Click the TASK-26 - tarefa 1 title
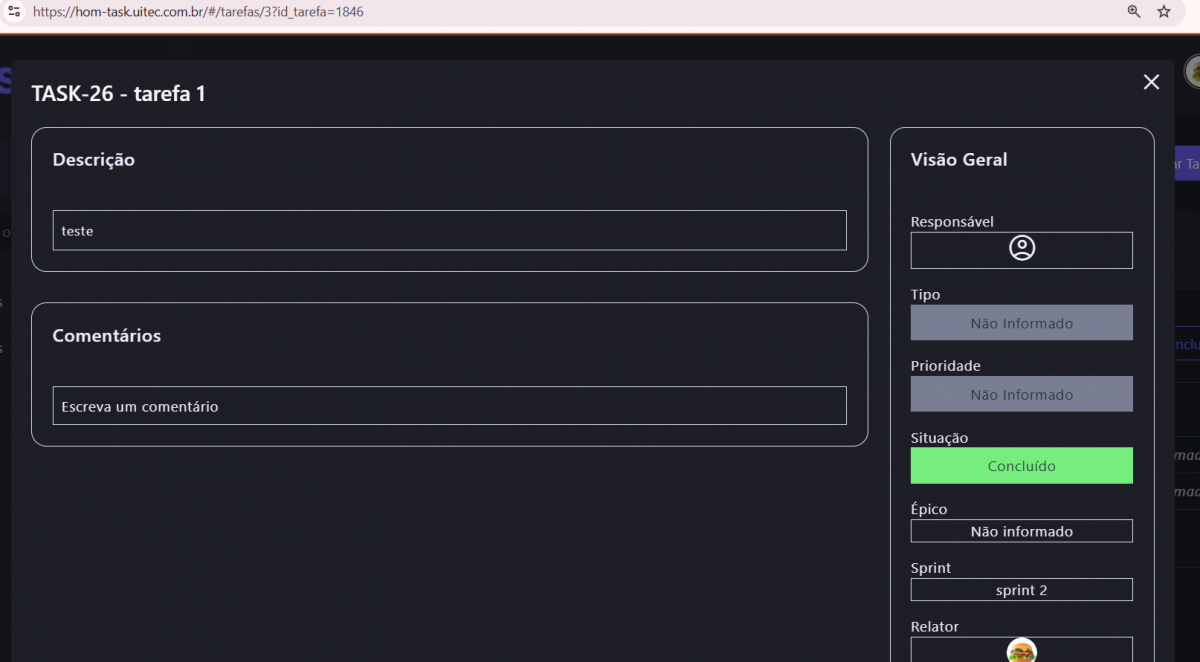 click(x=119, y=94)
